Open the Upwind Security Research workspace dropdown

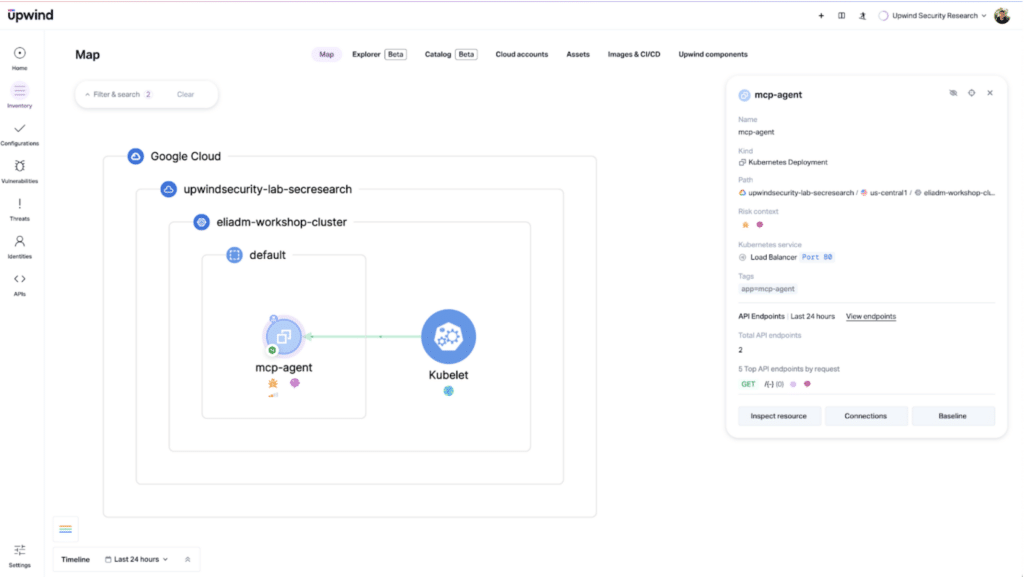[935, 15]
